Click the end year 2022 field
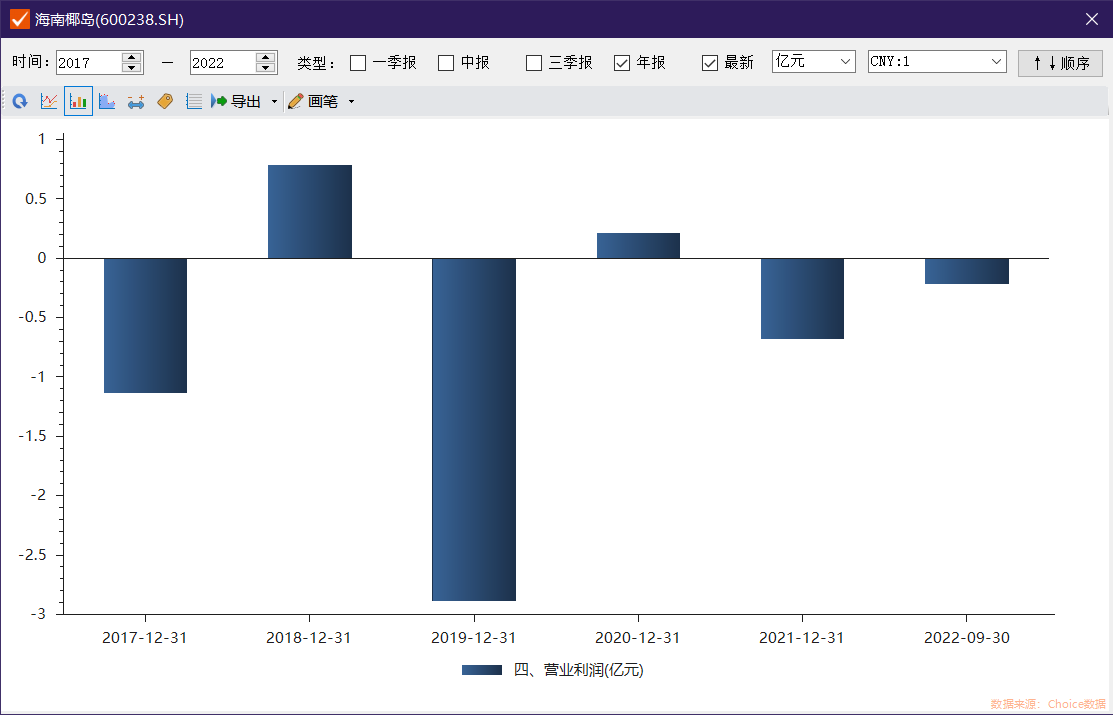Image resolution: width=1113 pixels, height=715 pixels. click(221, 63)
